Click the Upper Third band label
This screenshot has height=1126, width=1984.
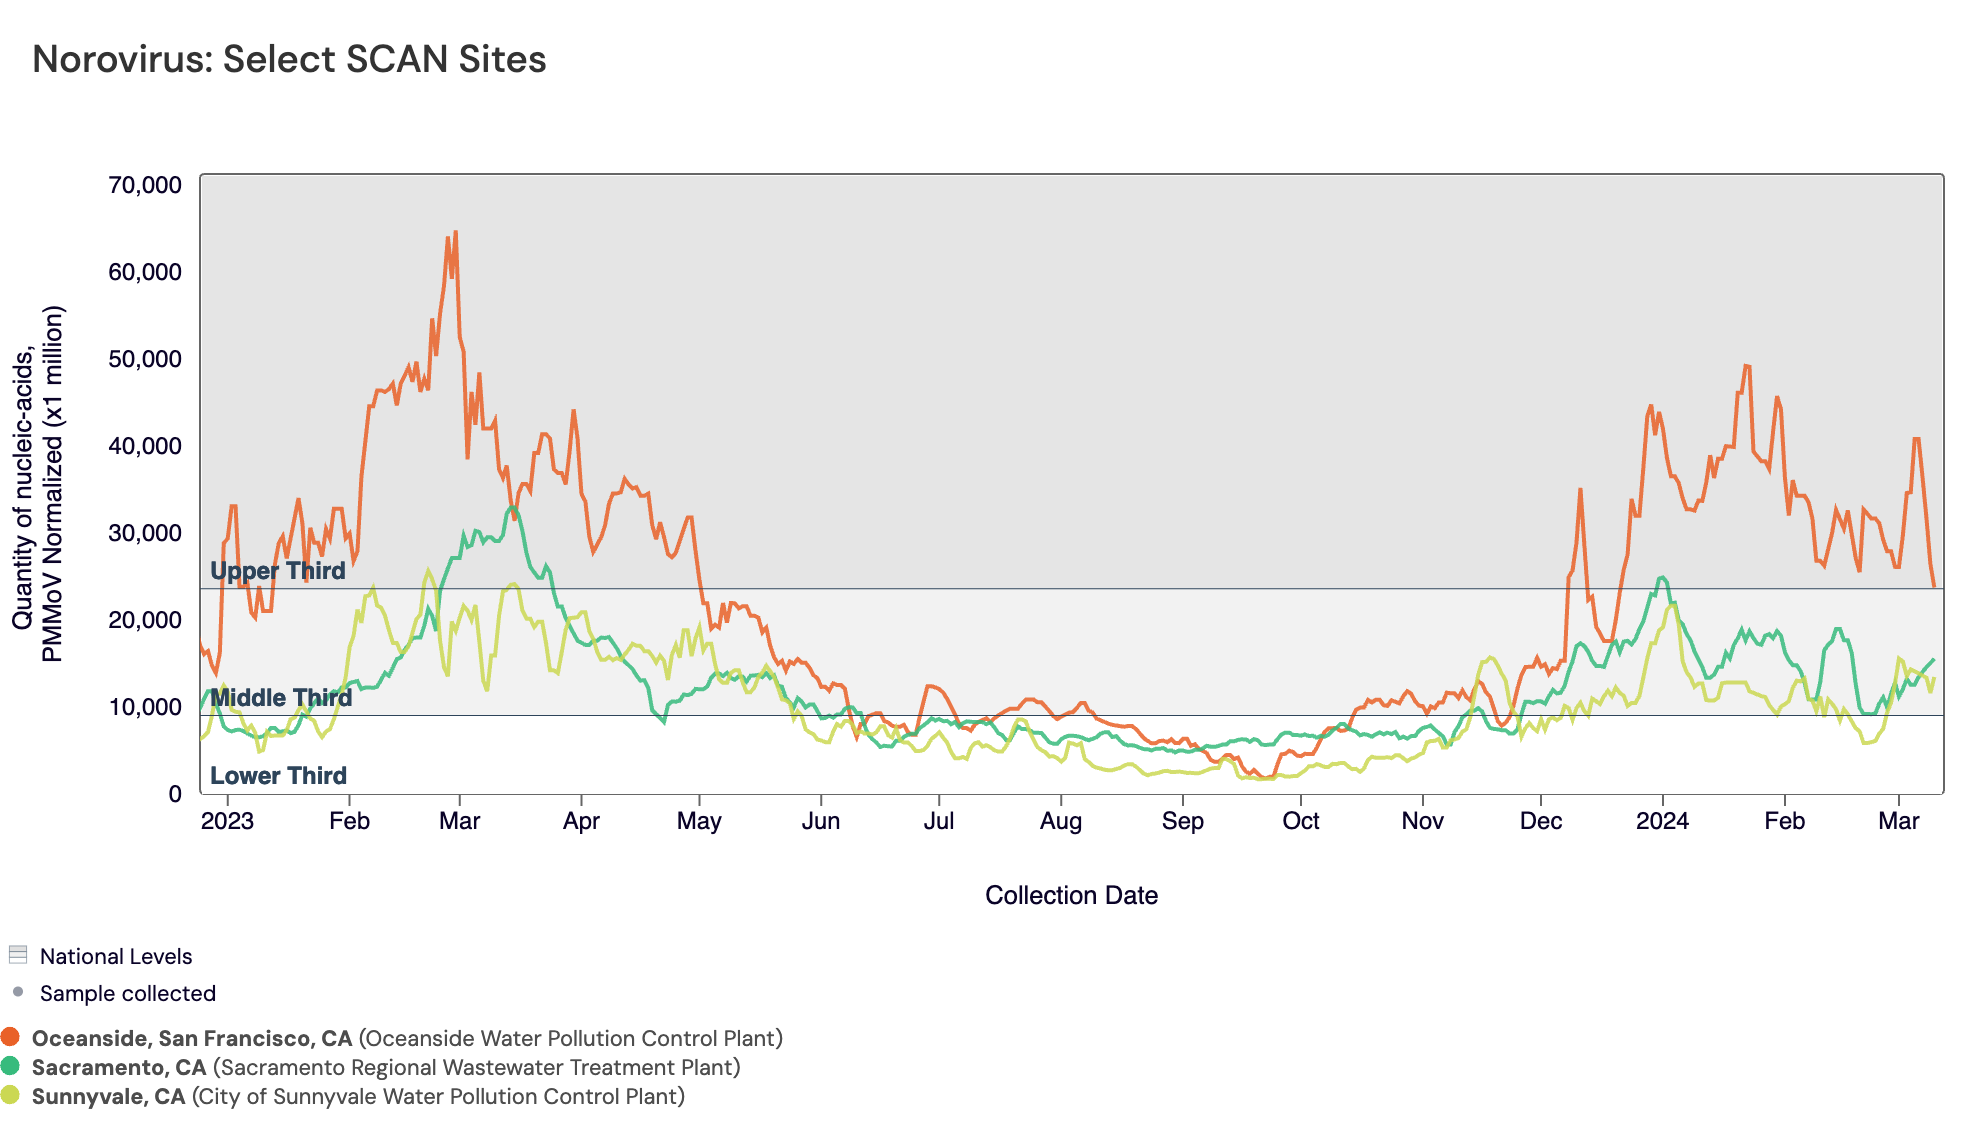277,571
